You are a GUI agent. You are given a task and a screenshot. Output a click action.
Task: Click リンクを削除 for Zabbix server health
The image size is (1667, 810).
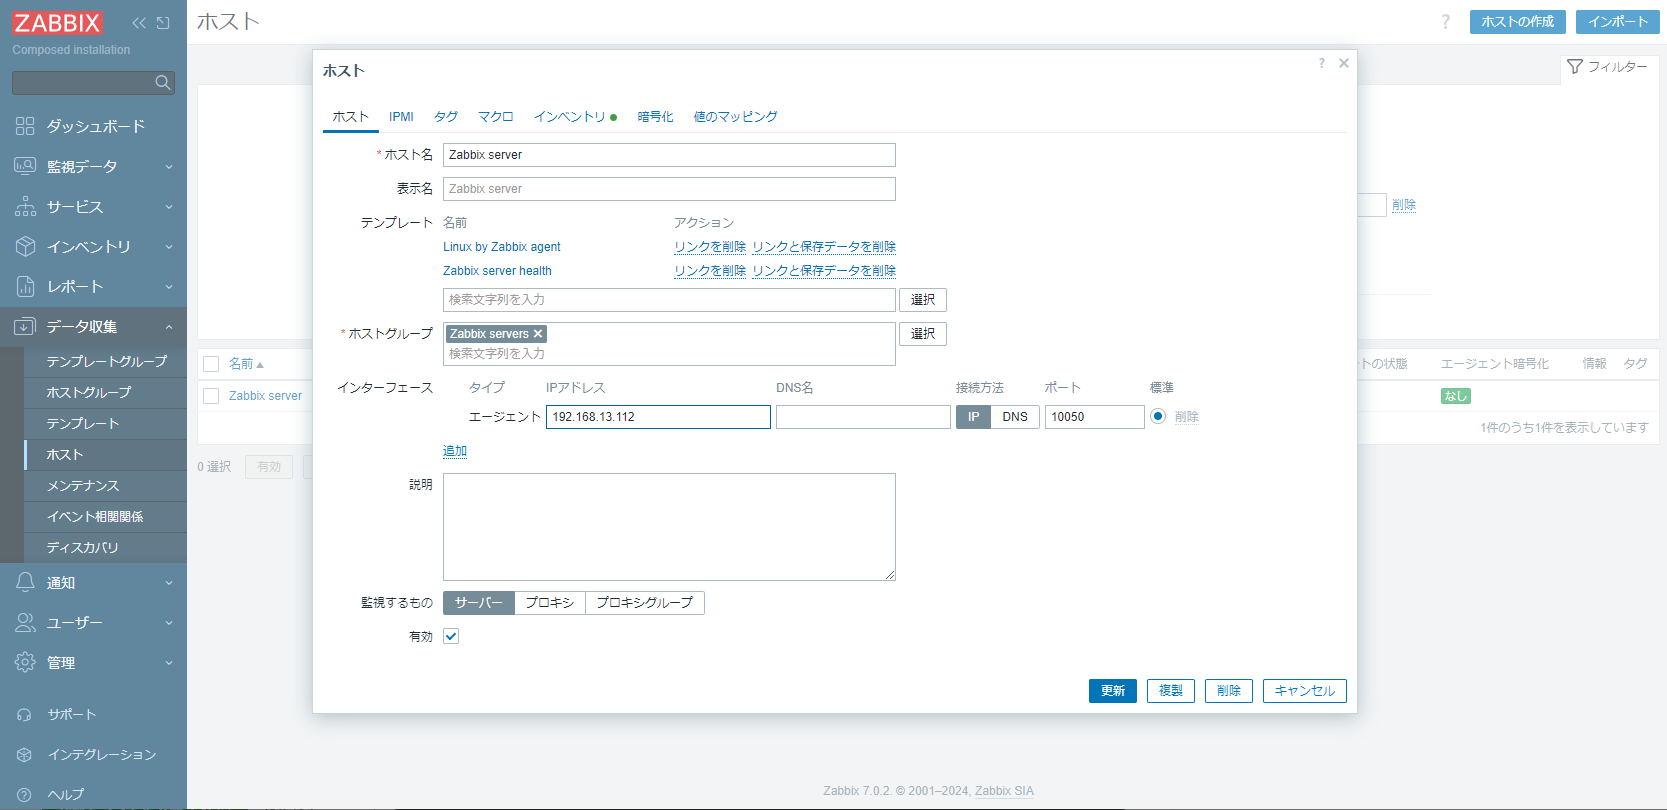click(x=710, y=271)
